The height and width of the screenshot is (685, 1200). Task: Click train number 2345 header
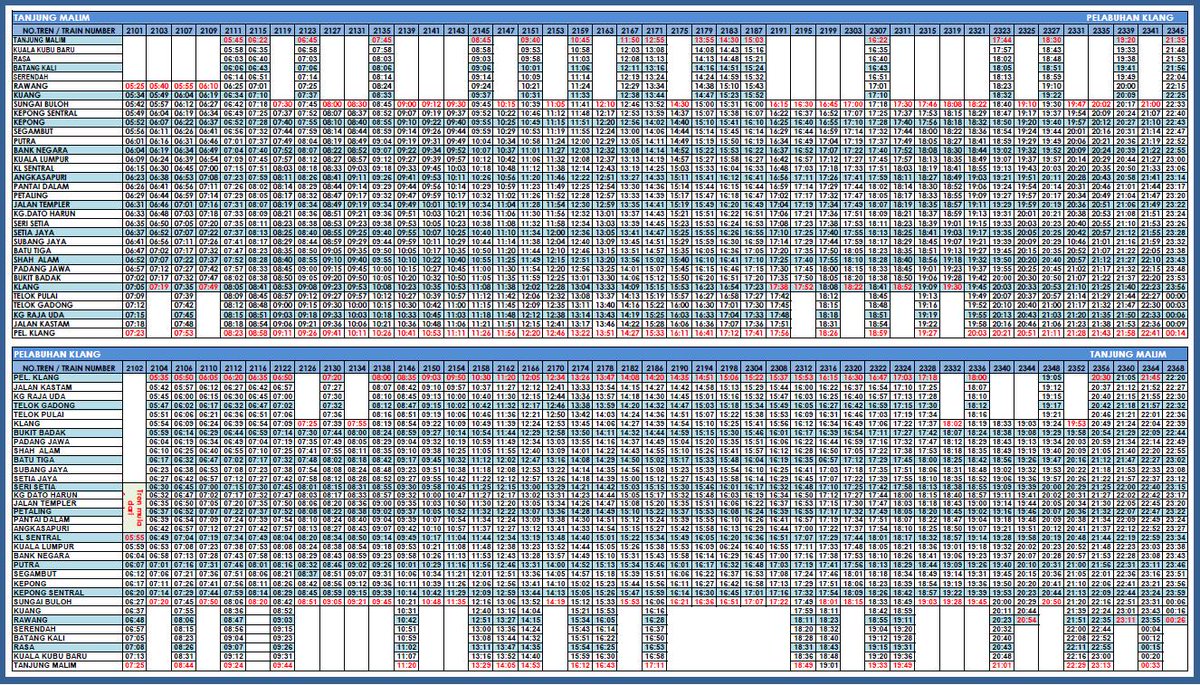1176,30
